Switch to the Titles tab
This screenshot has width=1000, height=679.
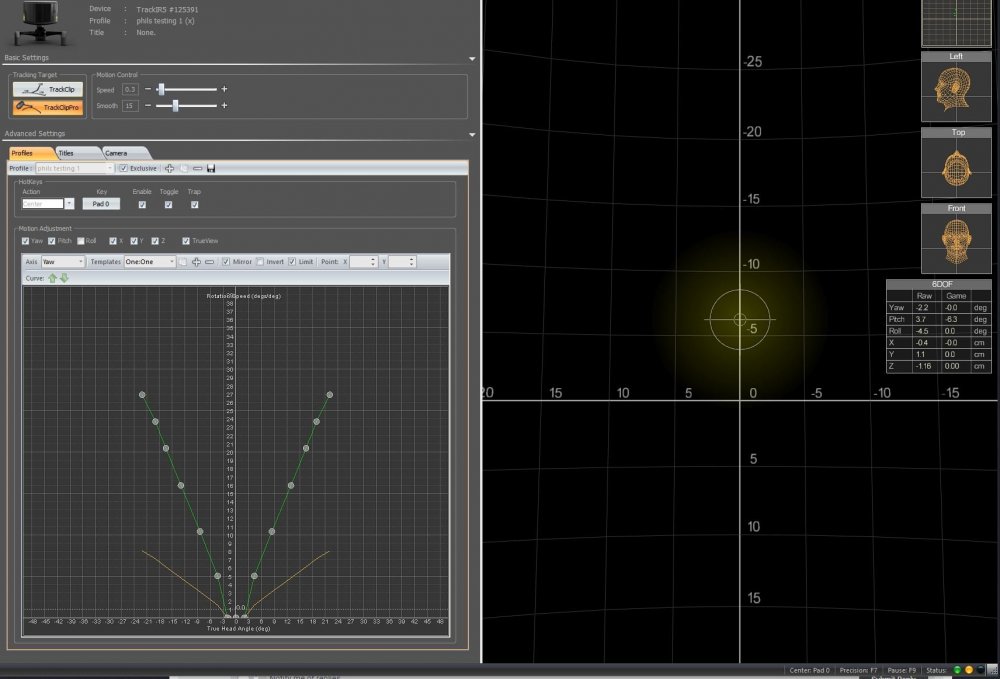click(66, 153)
